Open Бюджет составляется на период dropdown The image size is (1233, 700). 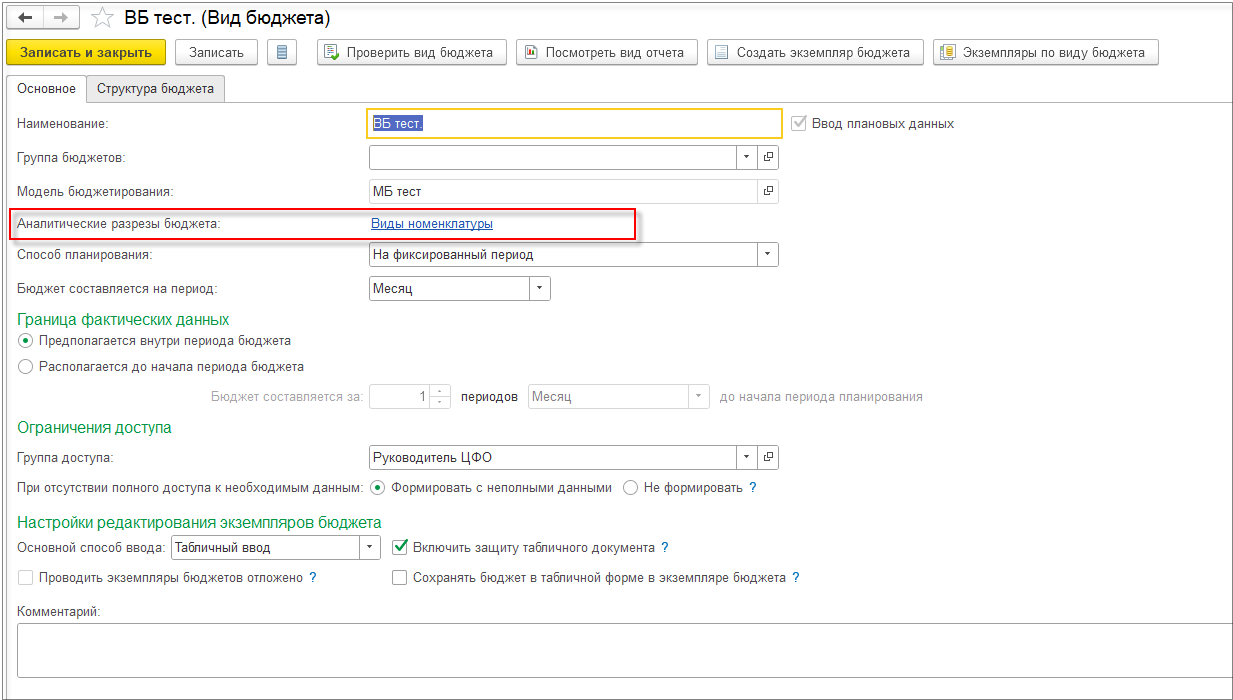coord(540,288)
